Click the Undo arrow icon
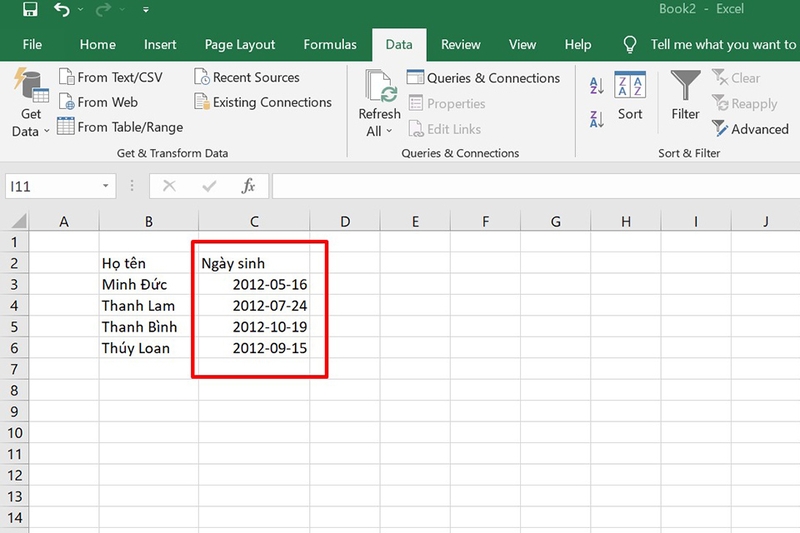This screenshot has width=800, height=533. [62, 9]
